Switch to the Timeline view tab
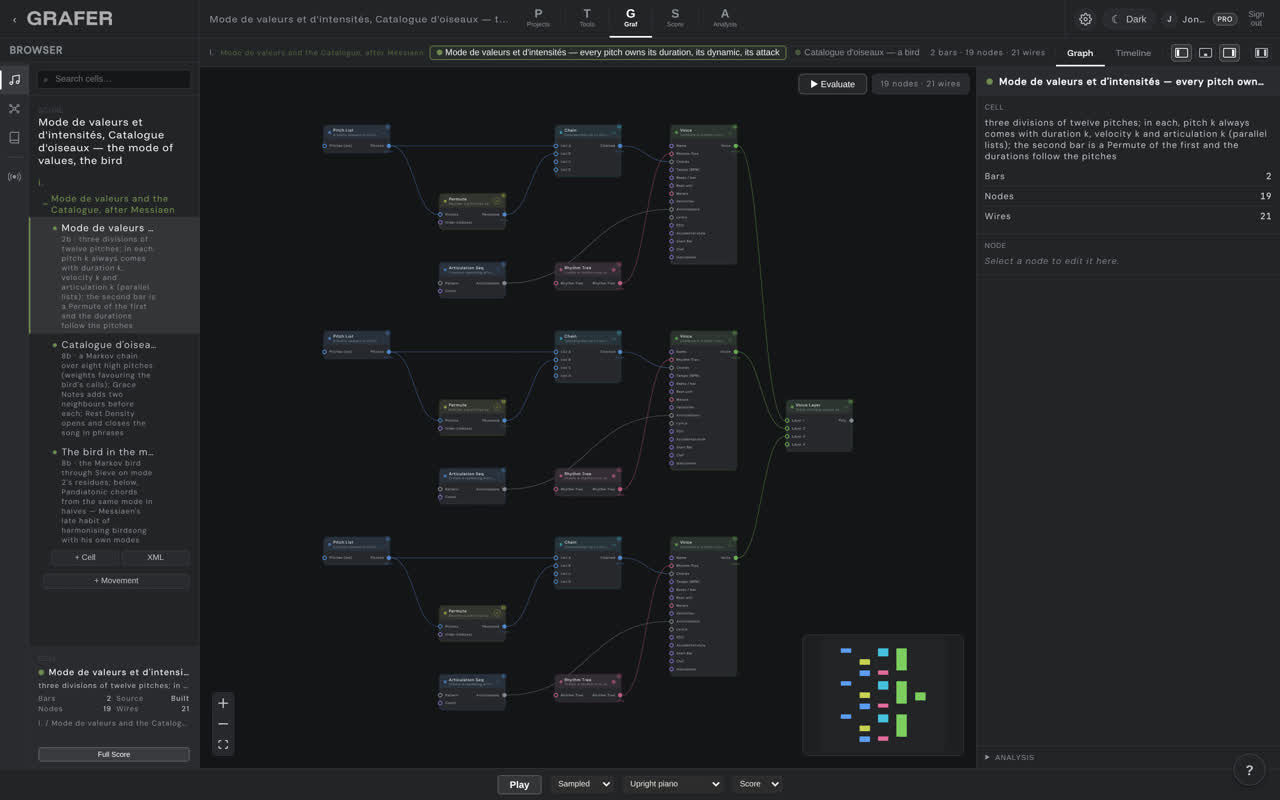1280x800 pixels. [x=1133, y=53]
